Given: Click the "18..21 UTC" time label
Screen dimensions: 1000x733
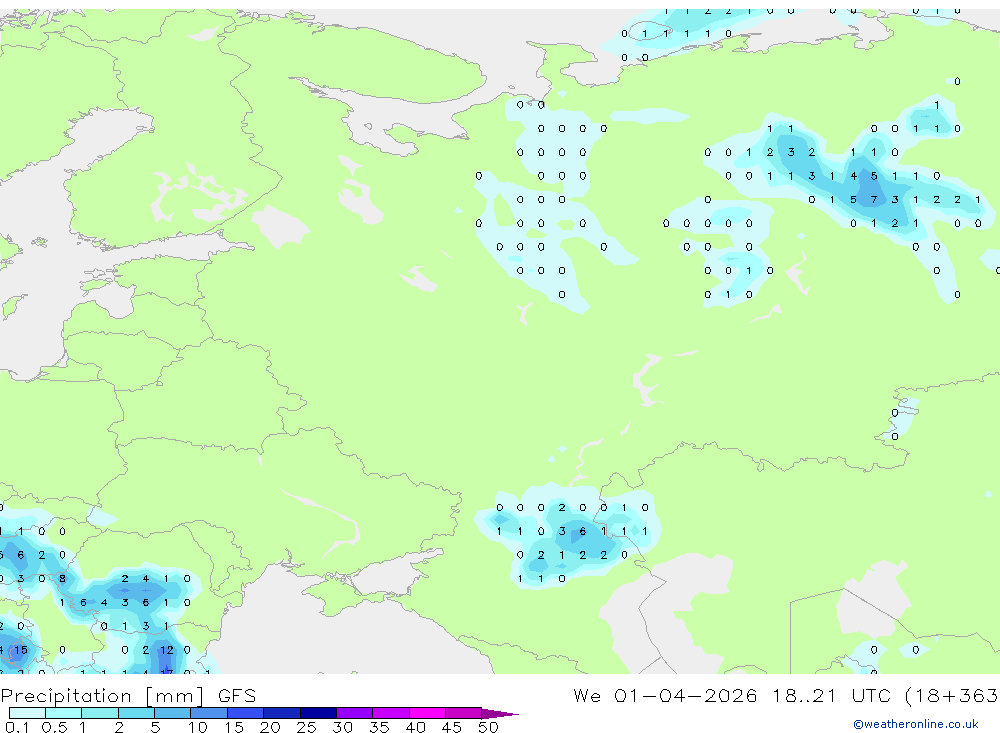Looking at the screenshot, I should (830, 696).
